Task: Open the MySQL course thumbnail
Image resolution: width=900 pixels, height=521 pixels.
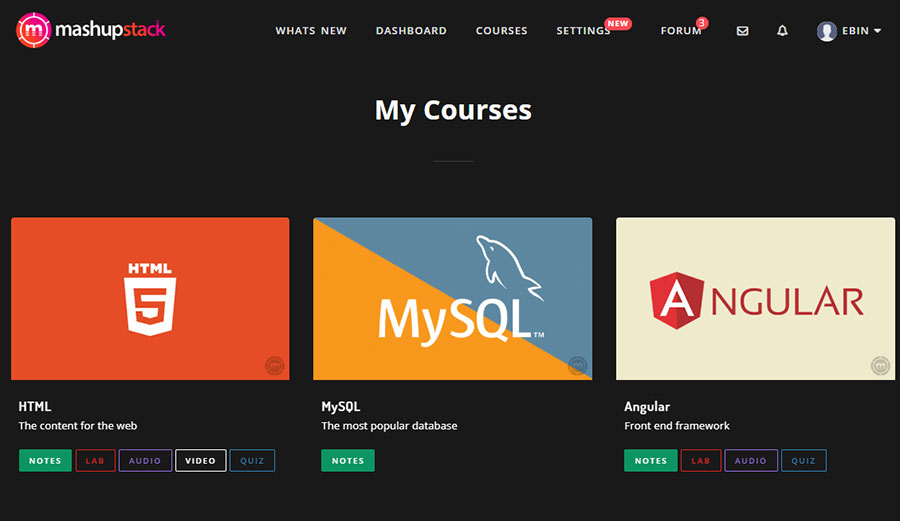Action: click(x=452, y=299)
